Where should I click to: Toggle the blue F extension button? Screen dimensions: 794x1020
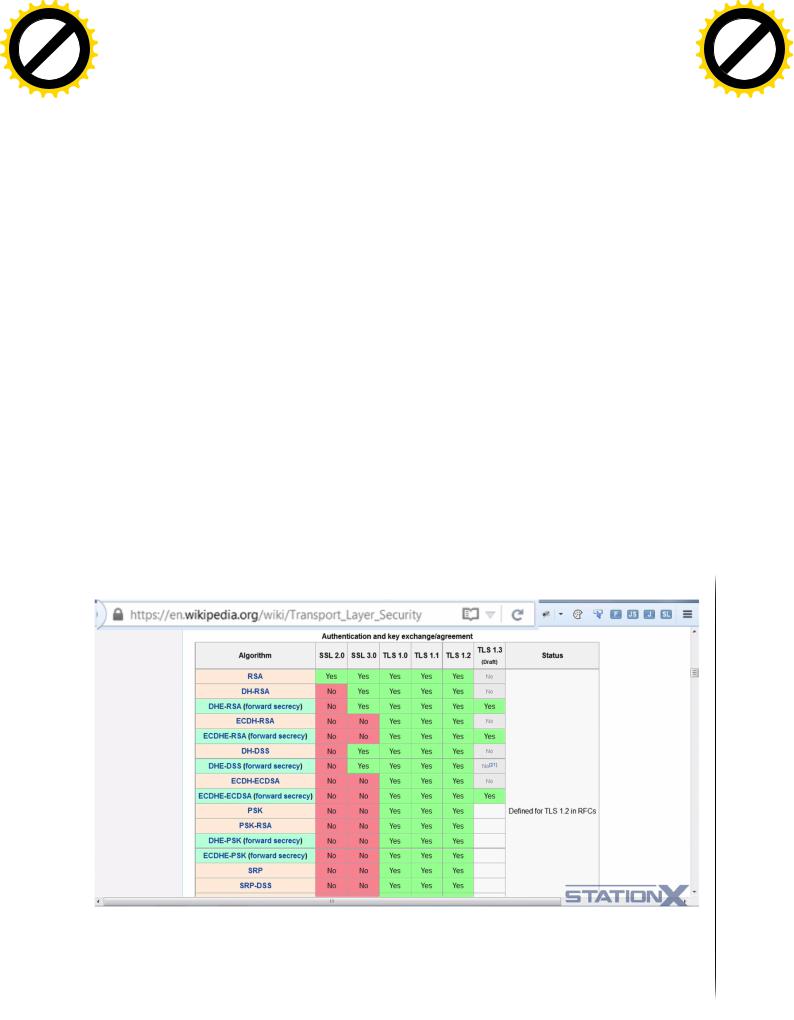coord(616,614)
